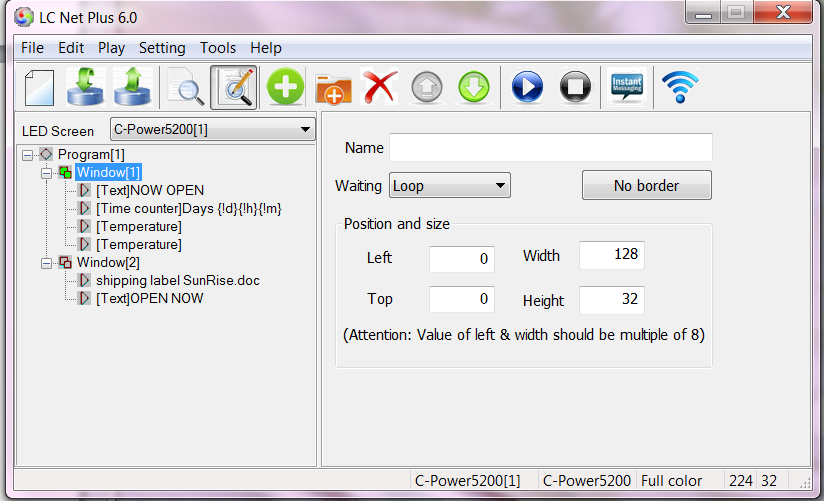
Task: Click the red X Delete icon
Action: 380,87
